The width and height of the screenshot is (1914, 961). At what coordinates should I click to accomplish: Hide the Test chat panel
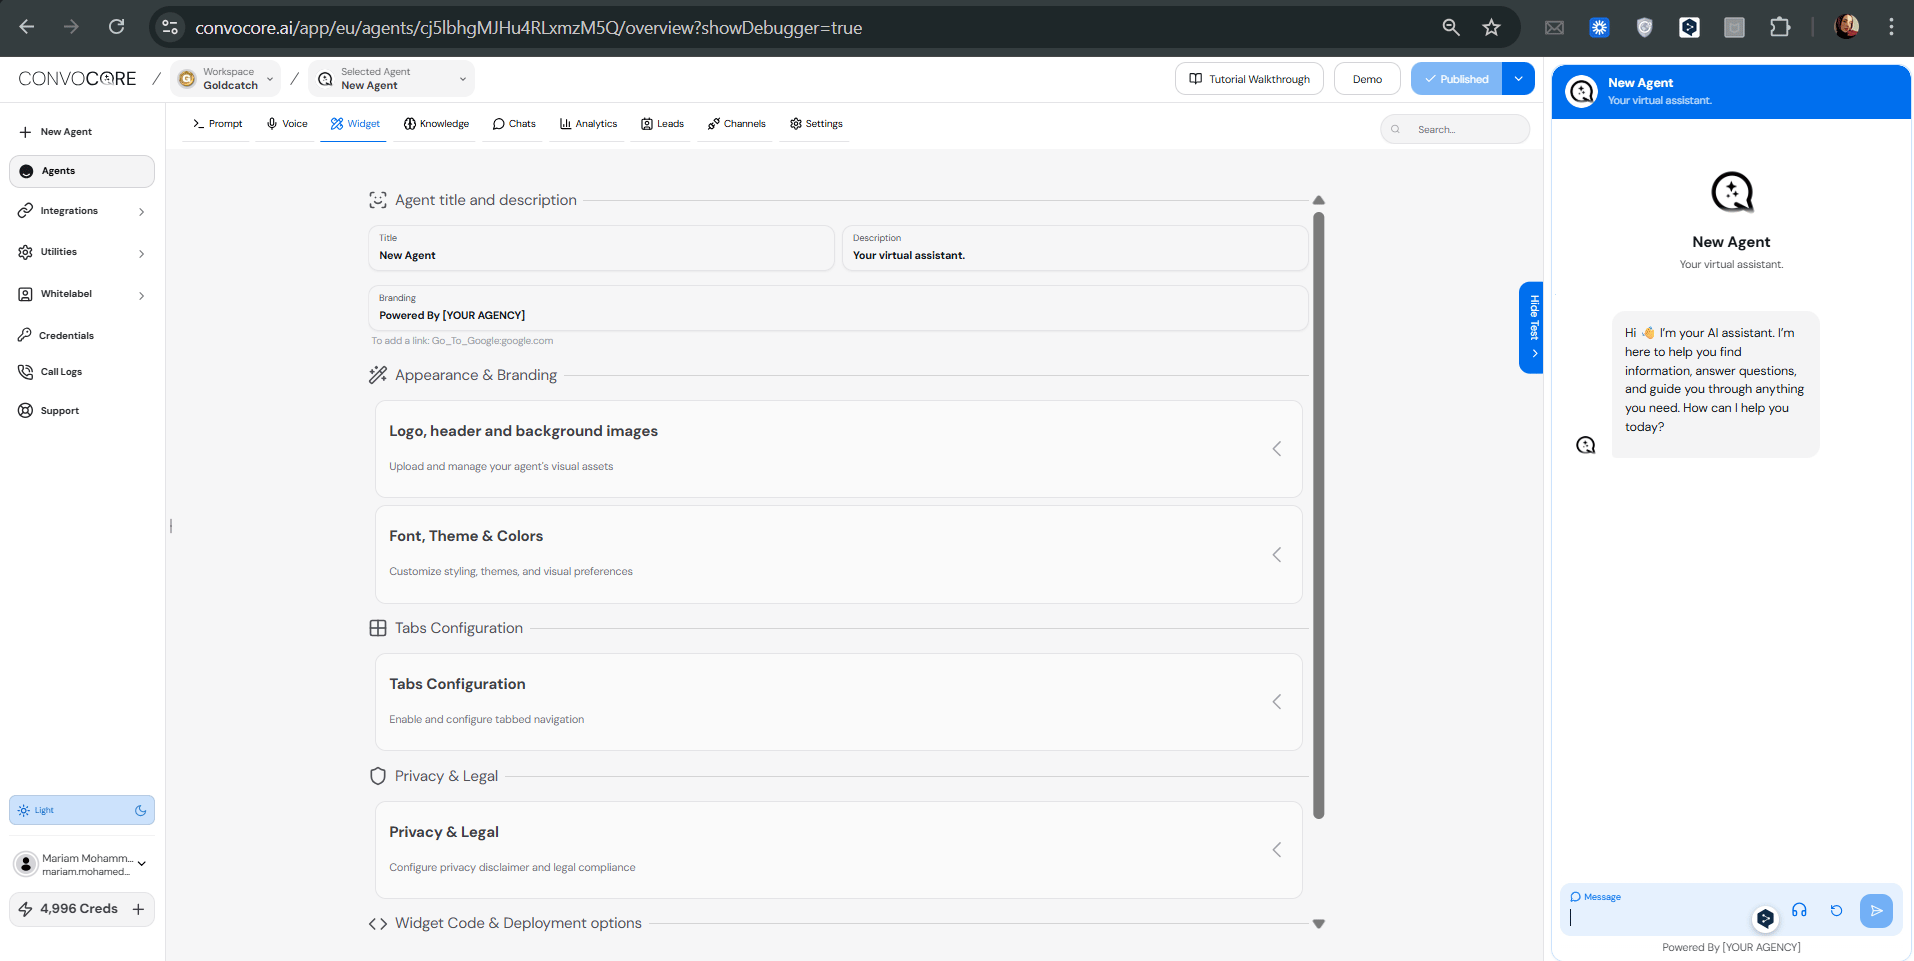[1531, 327]
